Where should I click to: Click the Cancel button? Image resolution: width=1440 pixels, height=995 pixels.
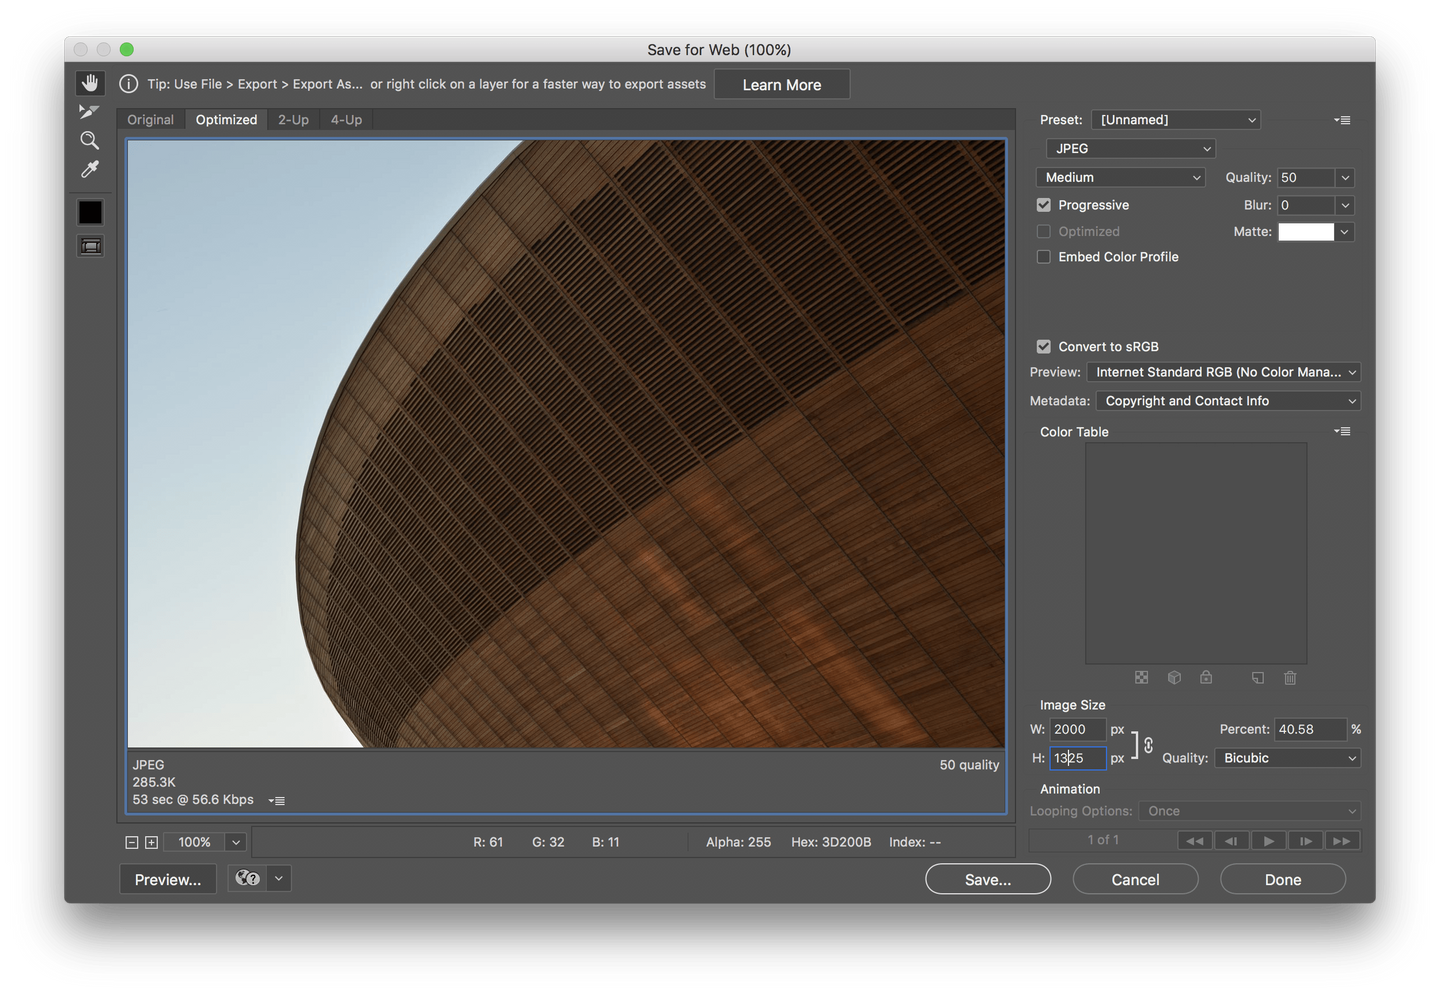pos(1136,880)
